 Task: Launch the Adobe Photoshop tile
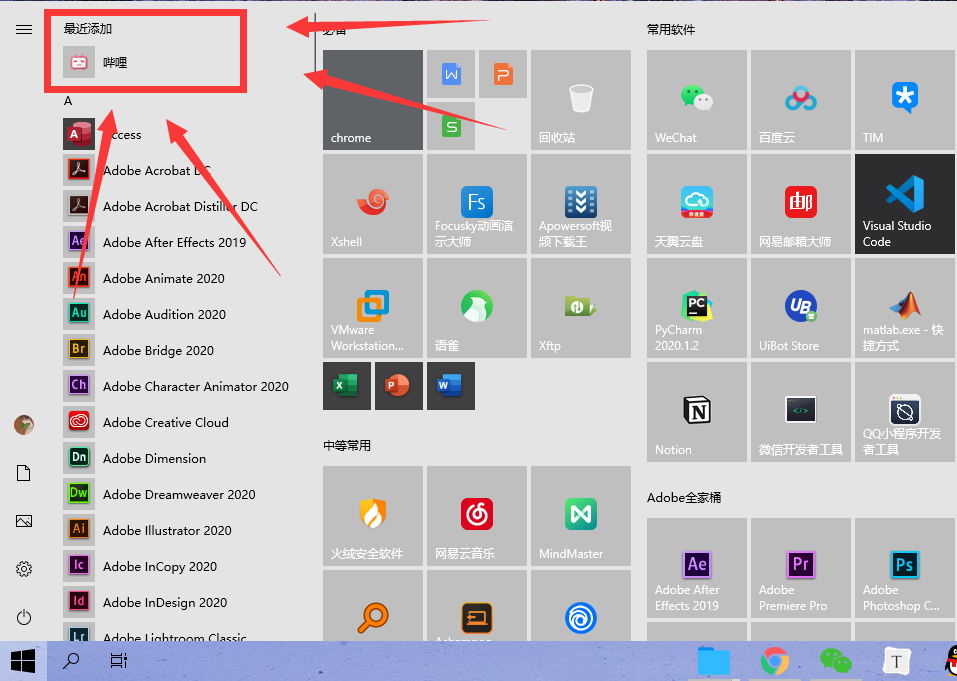(905, 568)
